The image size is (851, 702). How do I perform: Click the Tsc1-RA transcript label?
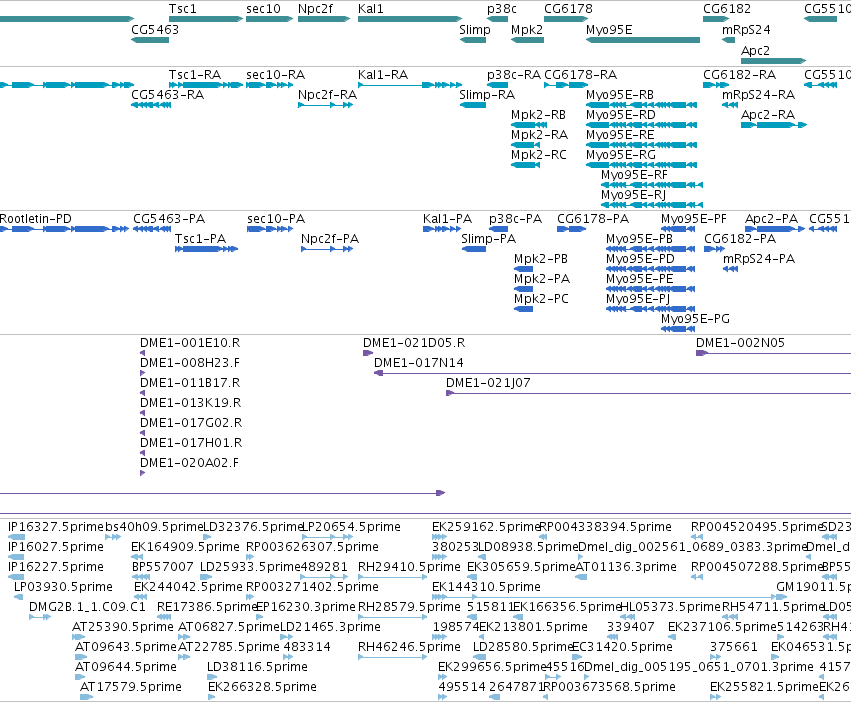coord(195,75)
